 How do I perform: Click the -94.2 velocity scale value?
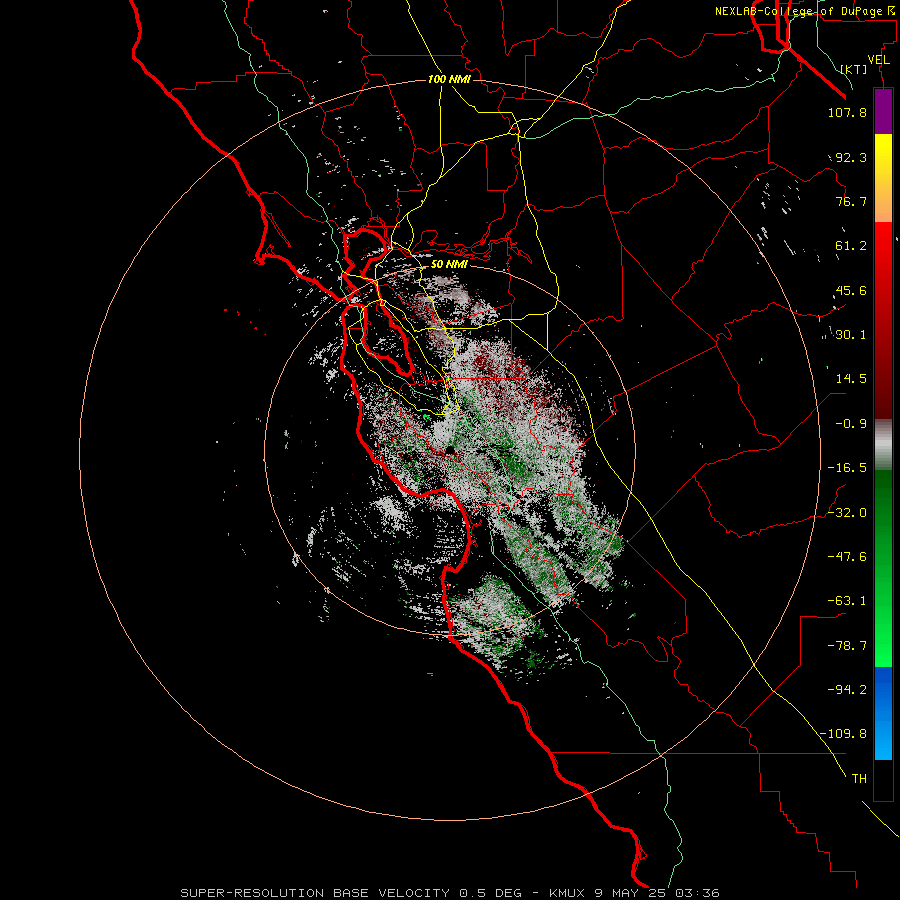click(847, 690)
